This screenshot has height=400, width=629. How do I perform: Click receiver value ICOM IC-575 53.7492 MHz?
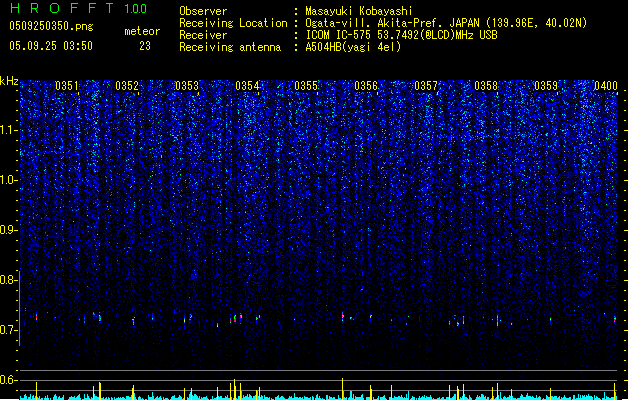coord(401,35)
